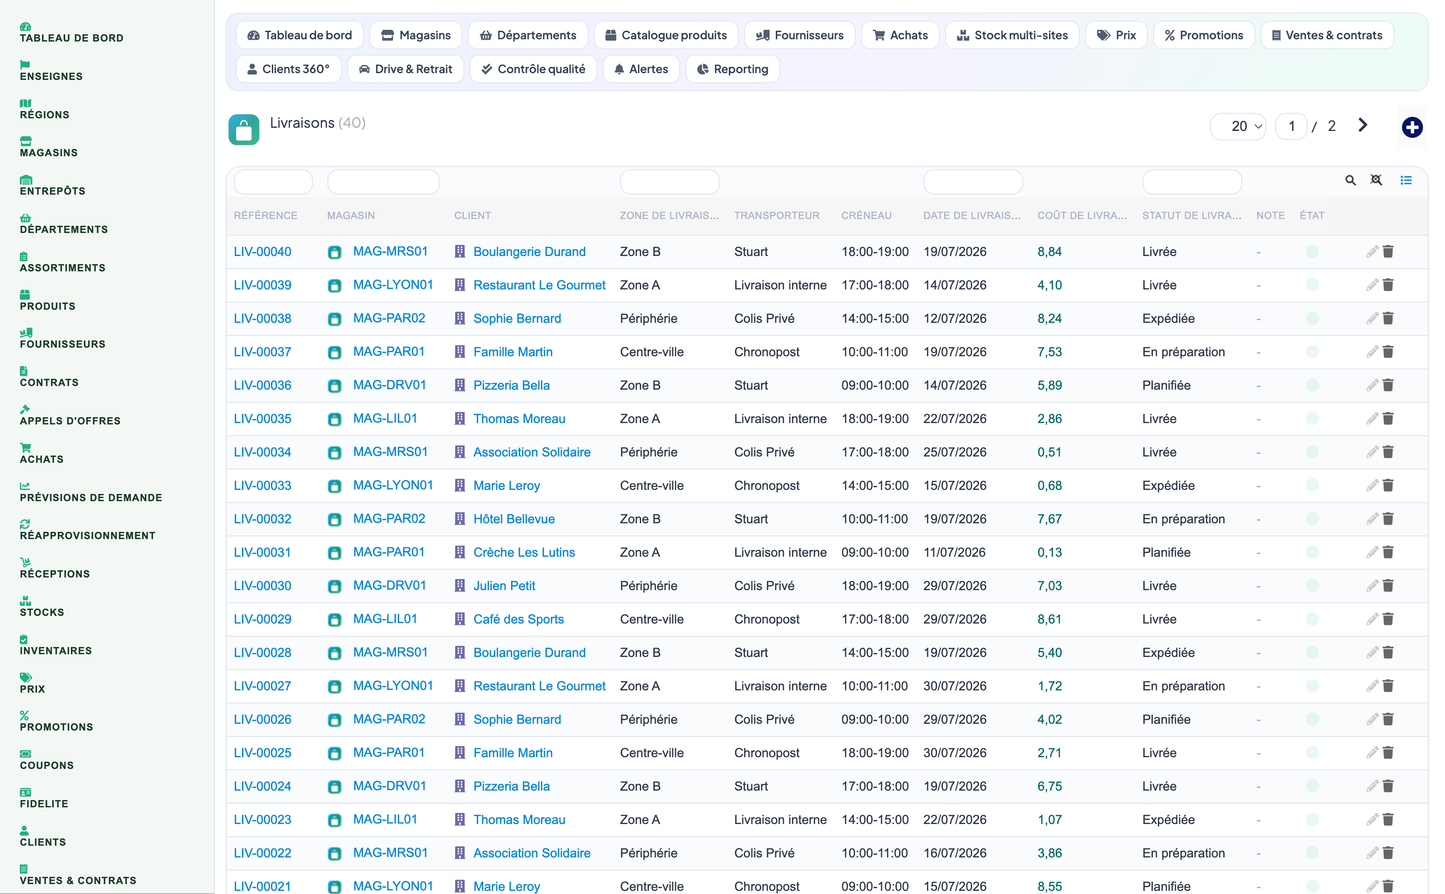The width and height of the screenshot is (1445, 894).
Task: Click the Magasin filter input field
Action: [x=384, y=182]
